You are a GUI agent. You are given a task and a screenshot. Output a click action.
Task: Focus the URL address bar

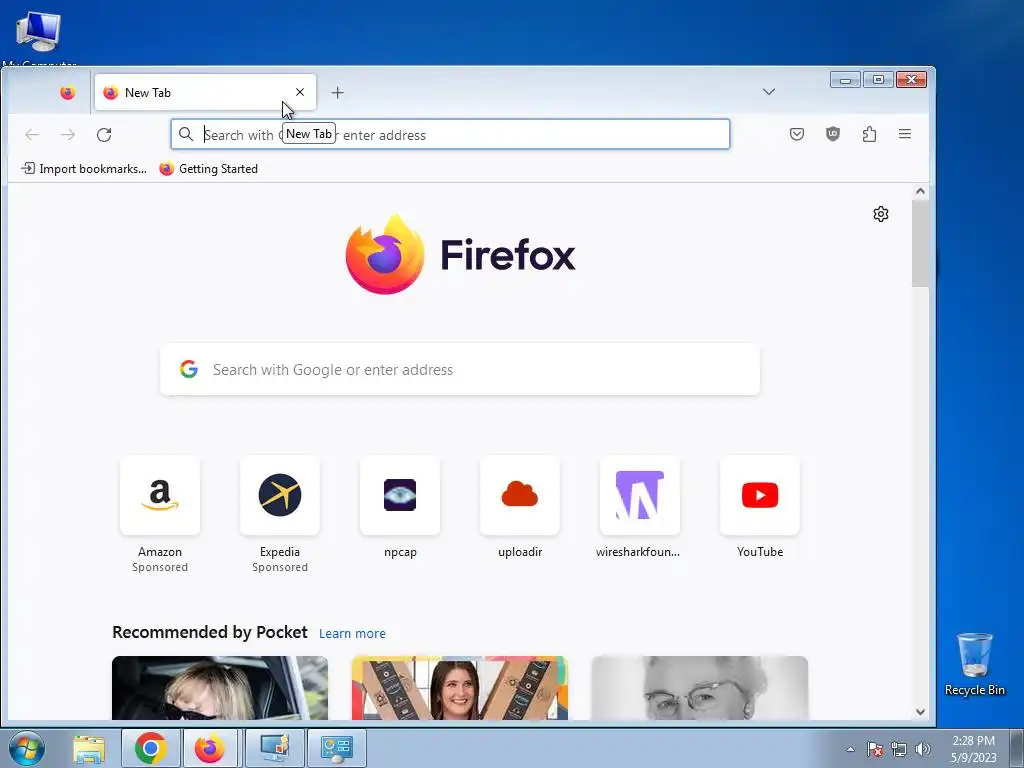click(x=450, y=135)
